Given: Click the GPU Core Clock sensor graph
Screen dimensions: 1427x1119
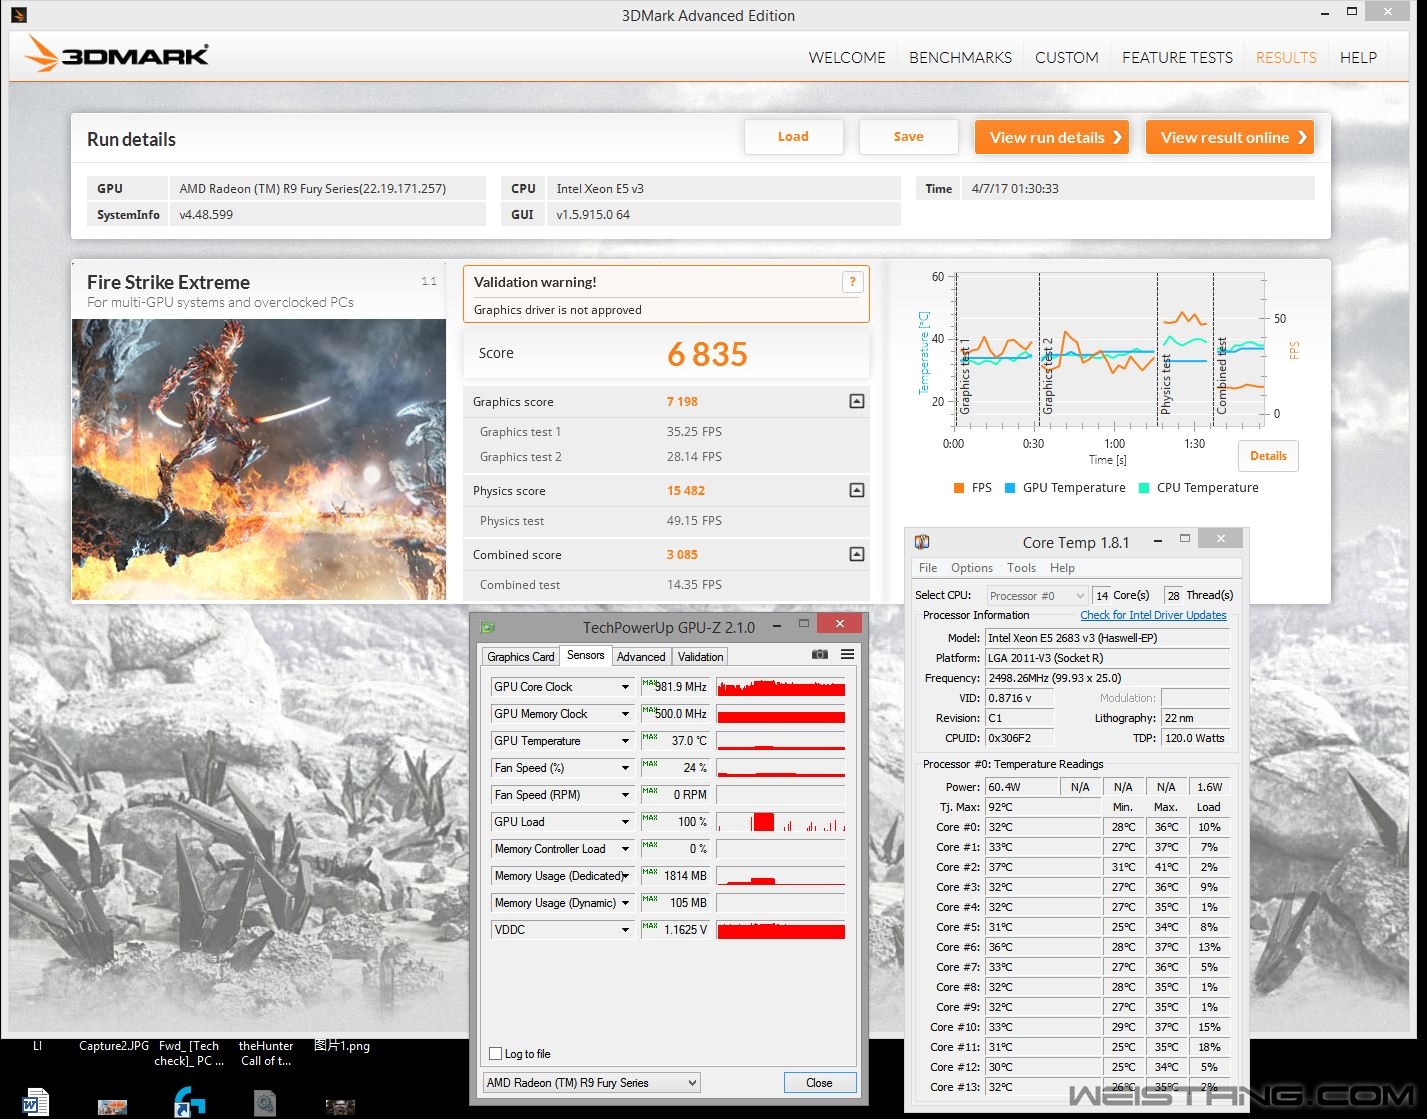Looking at the screenshot, I should click(x=781, y=687).
